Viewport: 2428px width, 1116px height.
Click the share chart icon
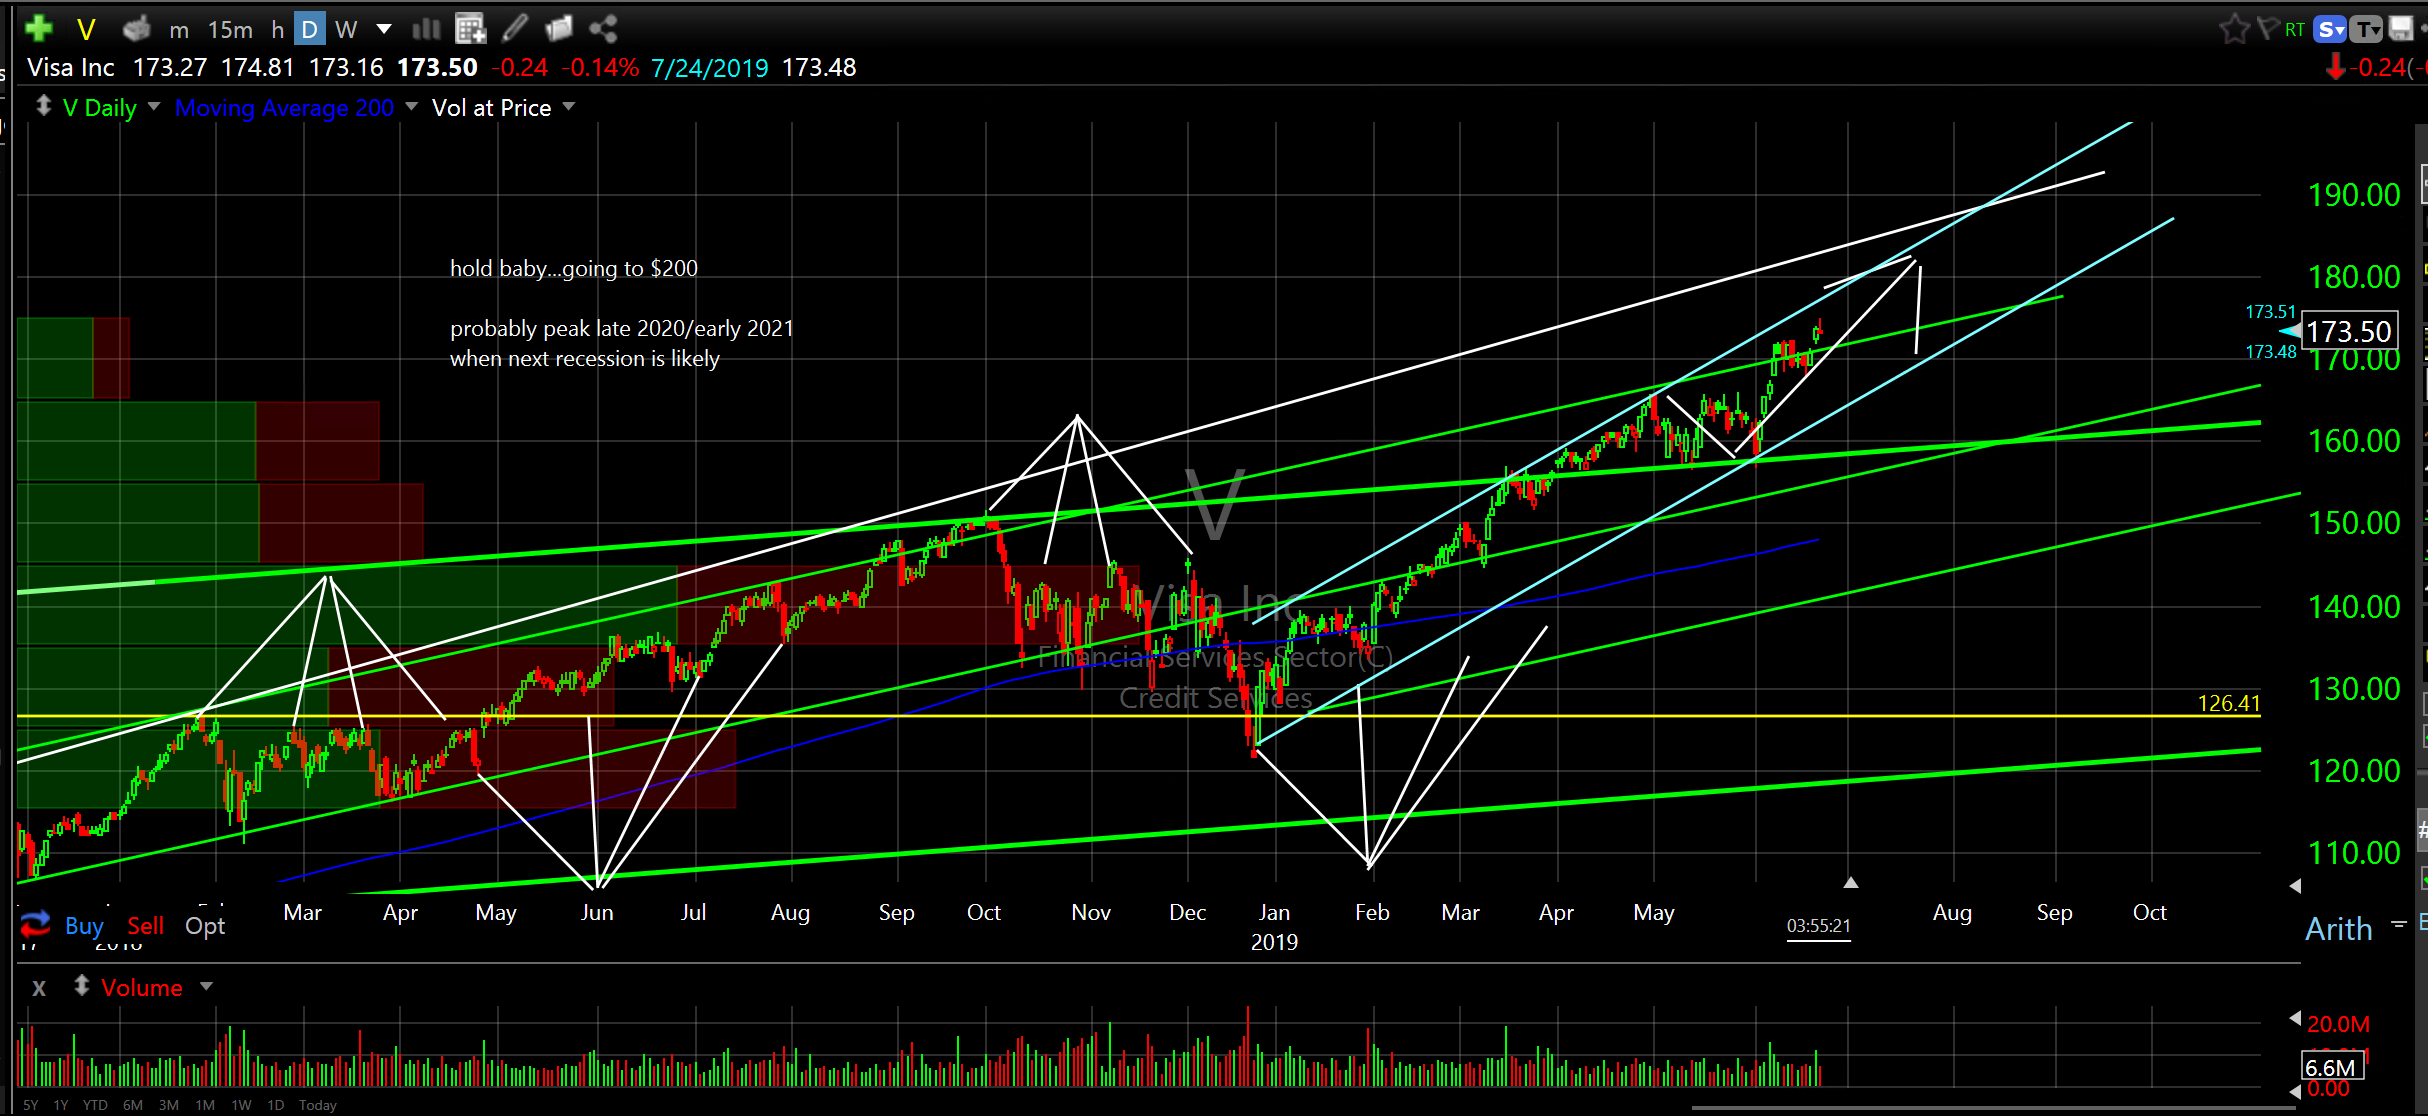602,29
